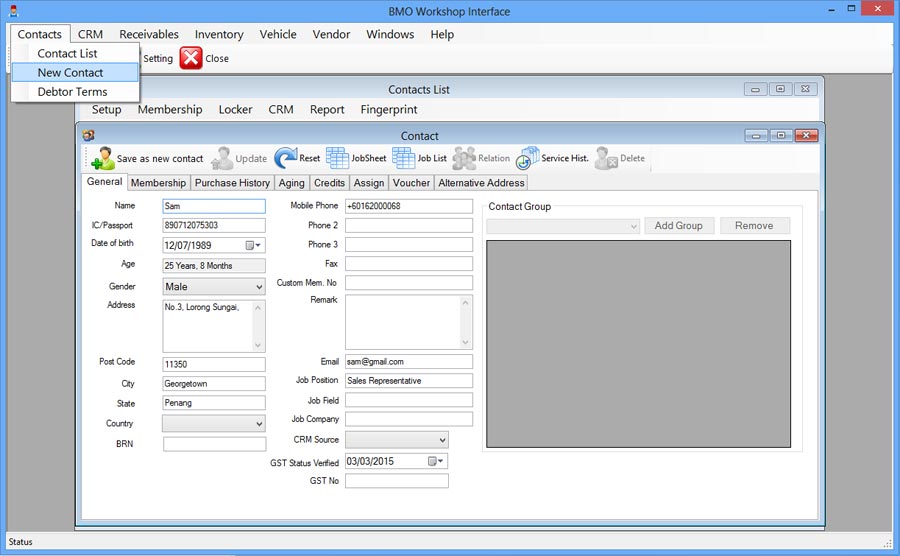Viewport: 900px width, 556px height.
Task: Select Contact List menu entry
Action: click(x=67, y=53)
